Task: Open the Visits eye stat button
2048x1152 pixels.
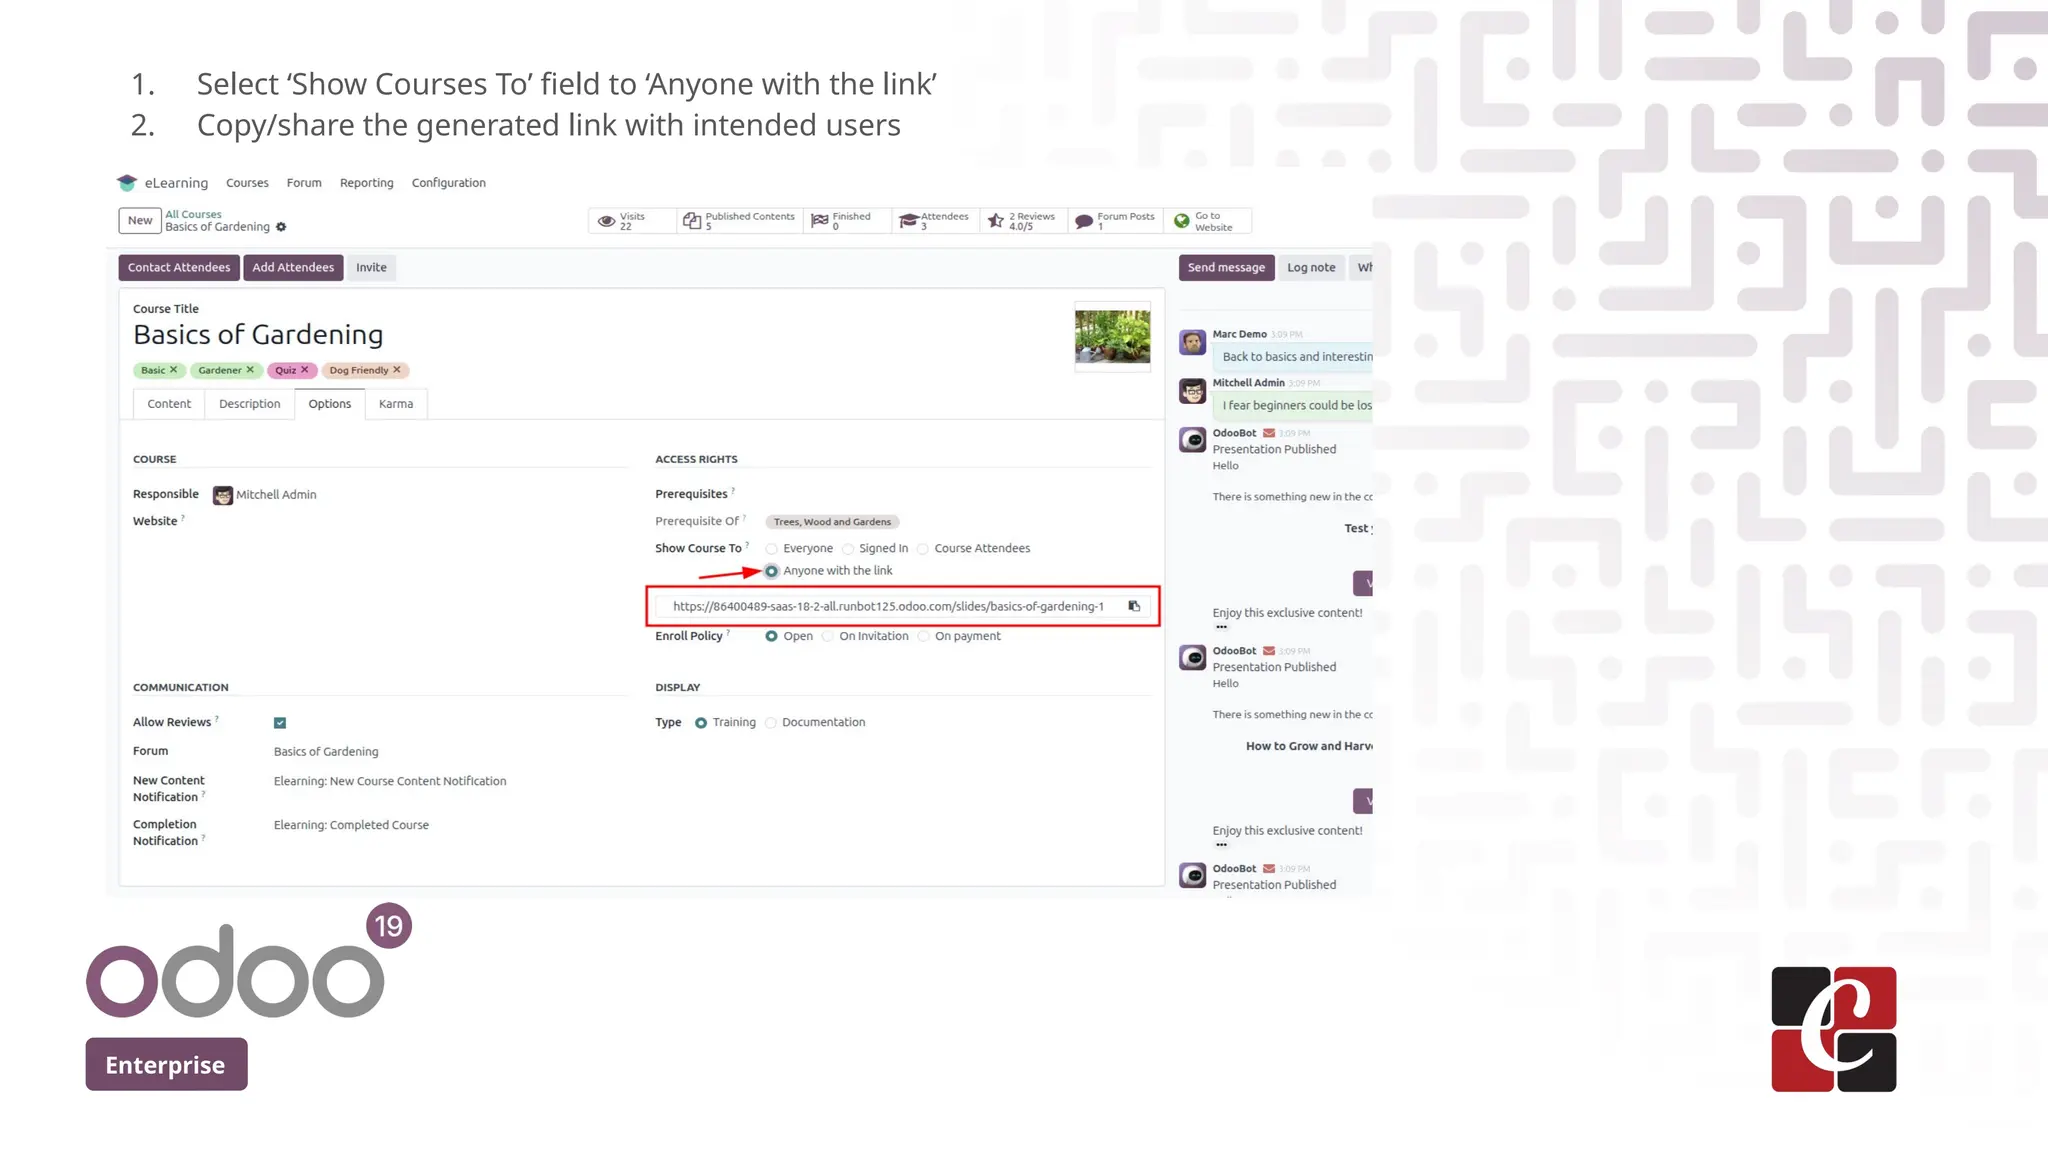Action: tap(632, 221)
